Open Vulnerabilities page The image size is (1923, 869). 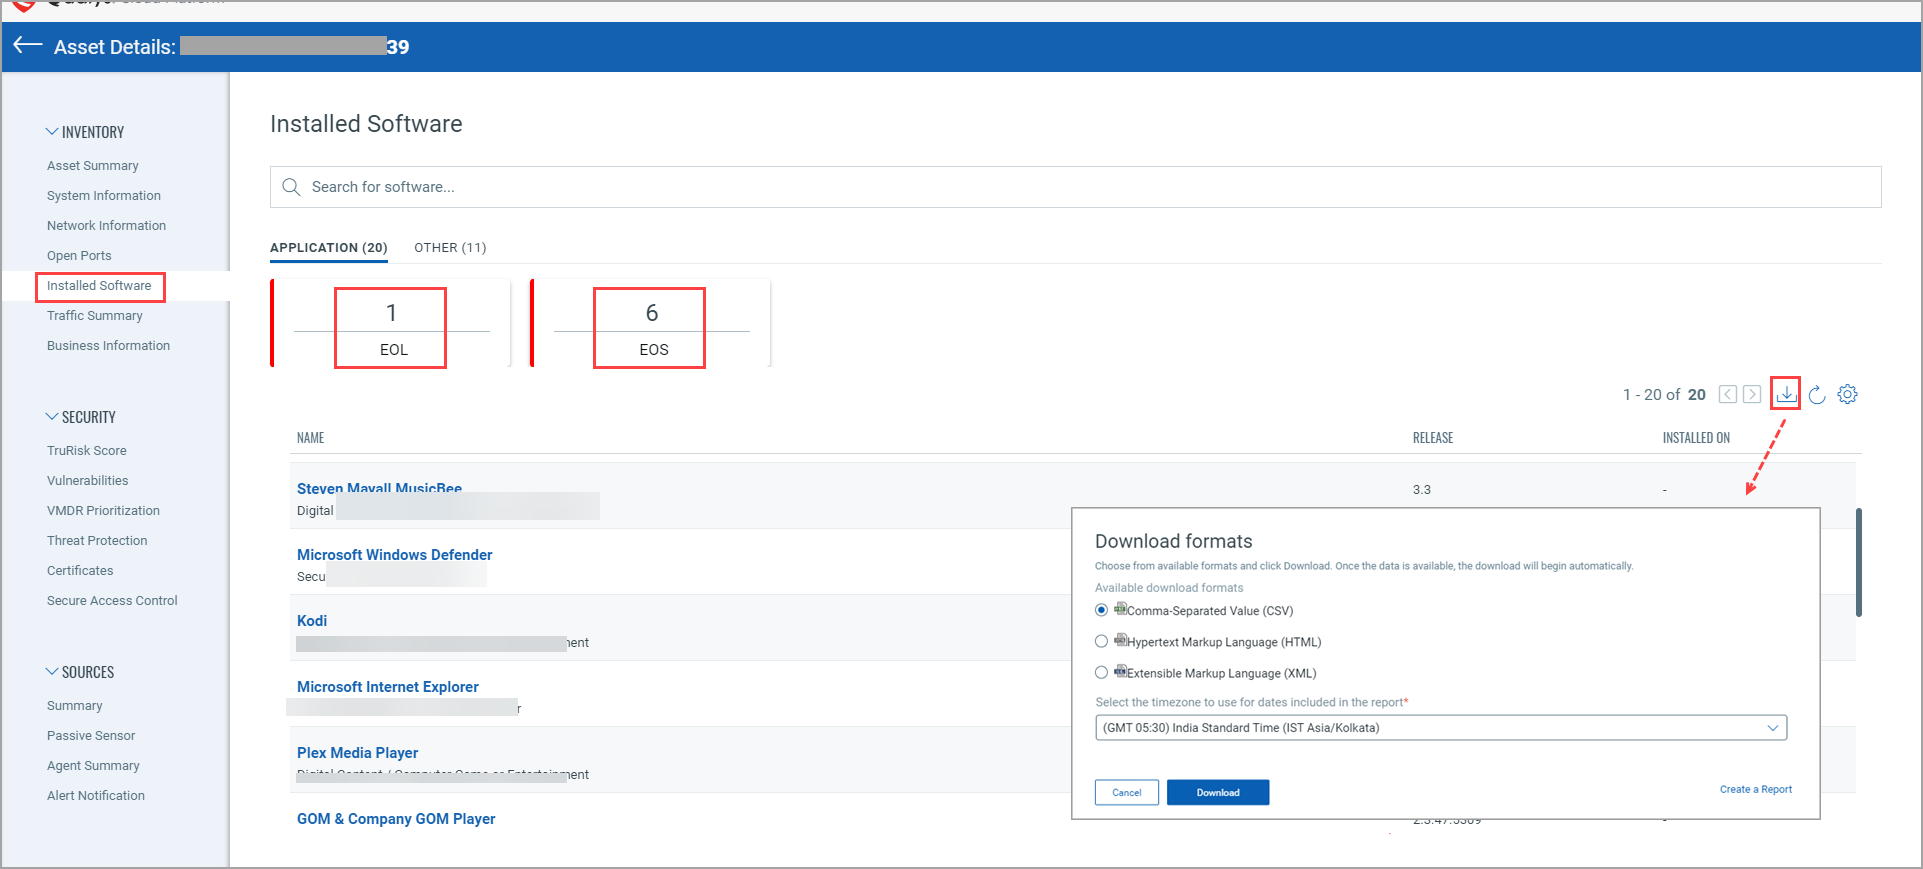[x=88, y=481]
